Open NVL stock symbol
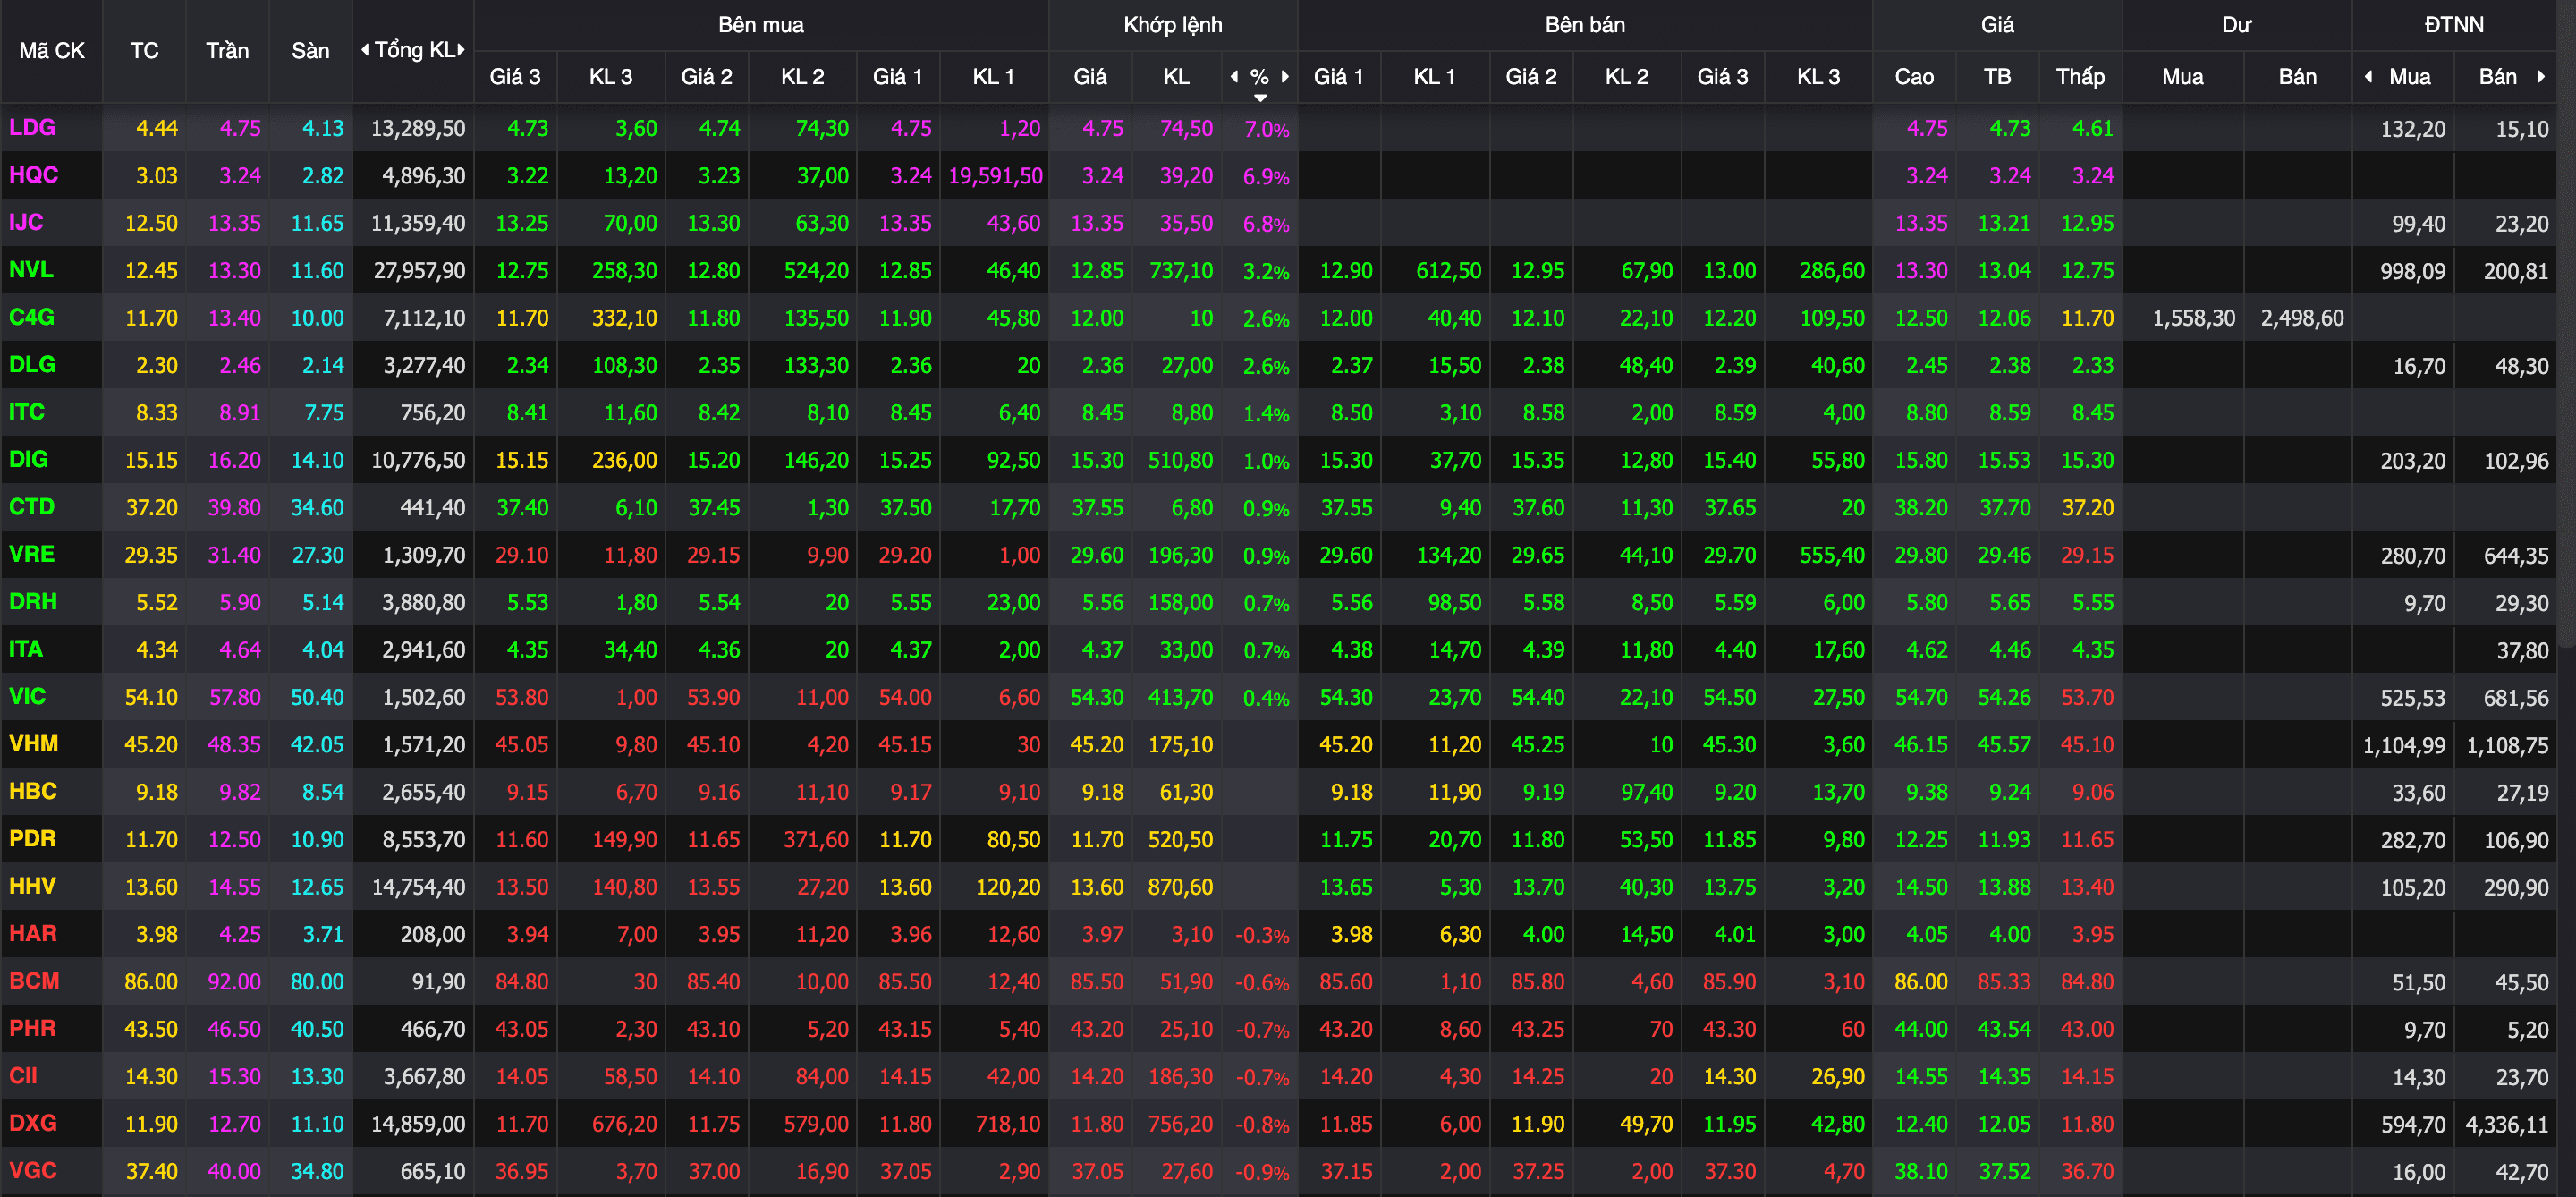This screenshot has height=1197, width=2576. (31, 269)
